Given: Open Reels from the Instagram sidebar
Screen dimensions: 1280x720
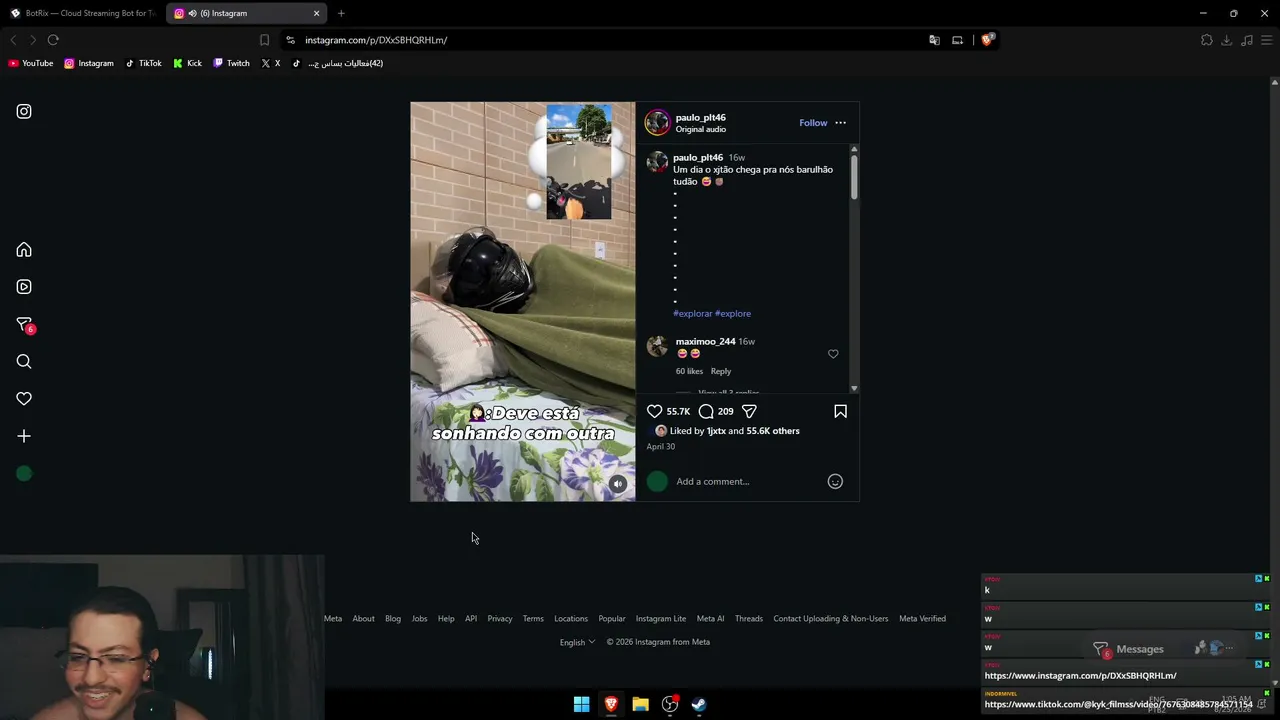Looking at the screenshot, I should pos(24,287).
